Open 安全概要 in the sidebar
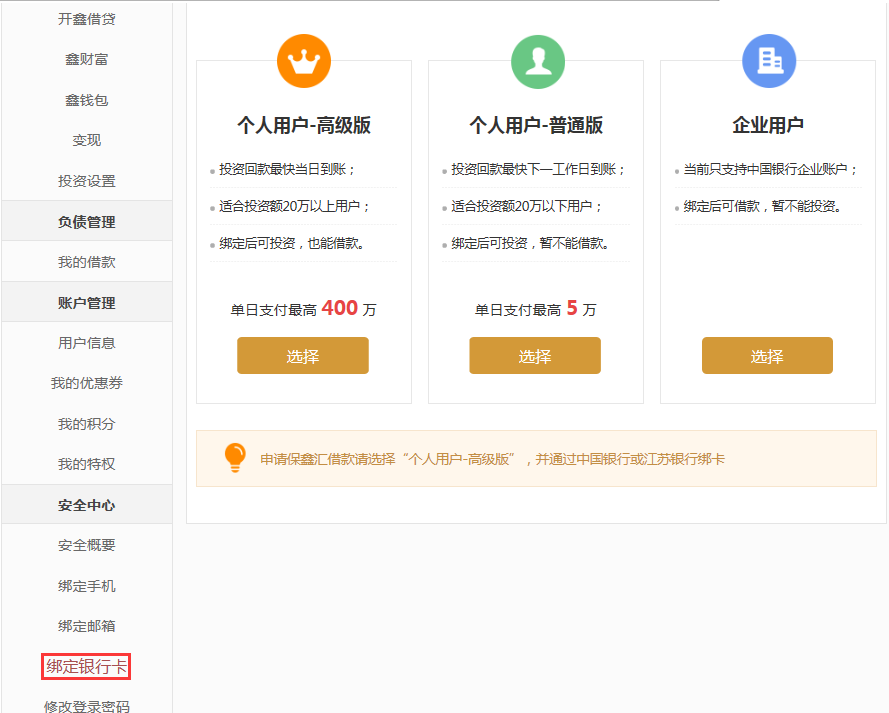The width and height of the screenshot is (889, 713). click(x=87, y=545)
